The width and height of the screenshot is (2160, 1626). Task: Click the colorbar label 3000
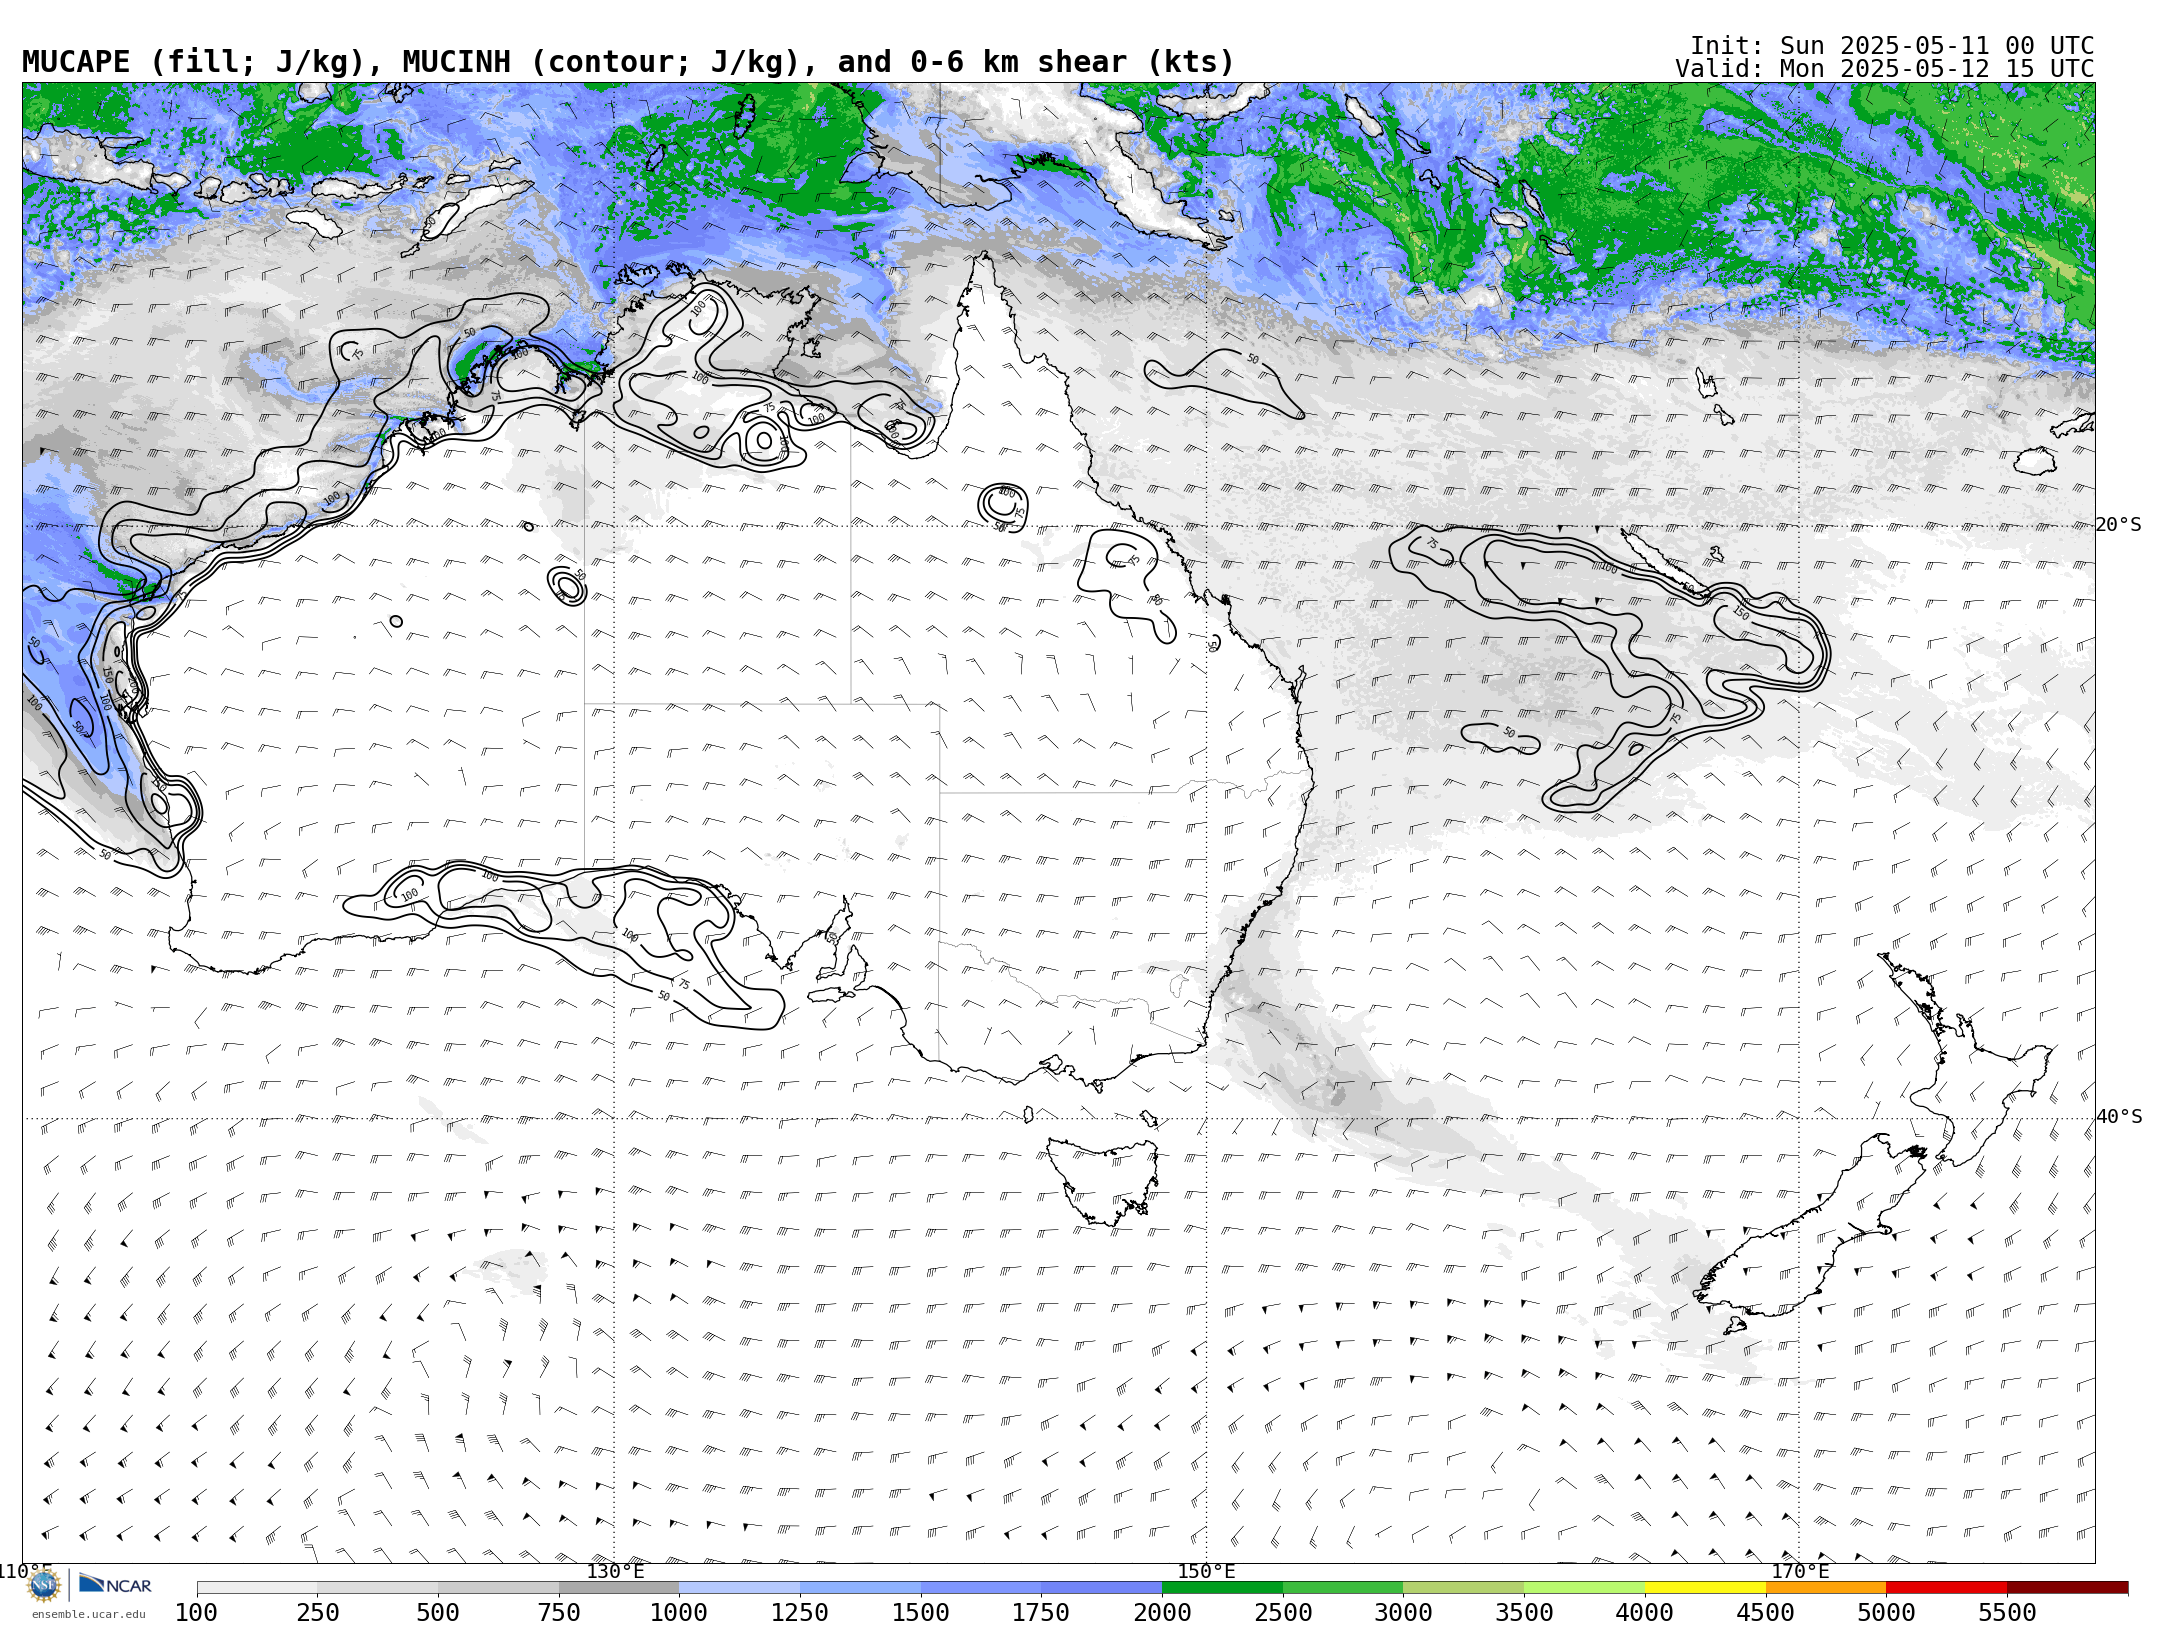tap(1403, 1613)
